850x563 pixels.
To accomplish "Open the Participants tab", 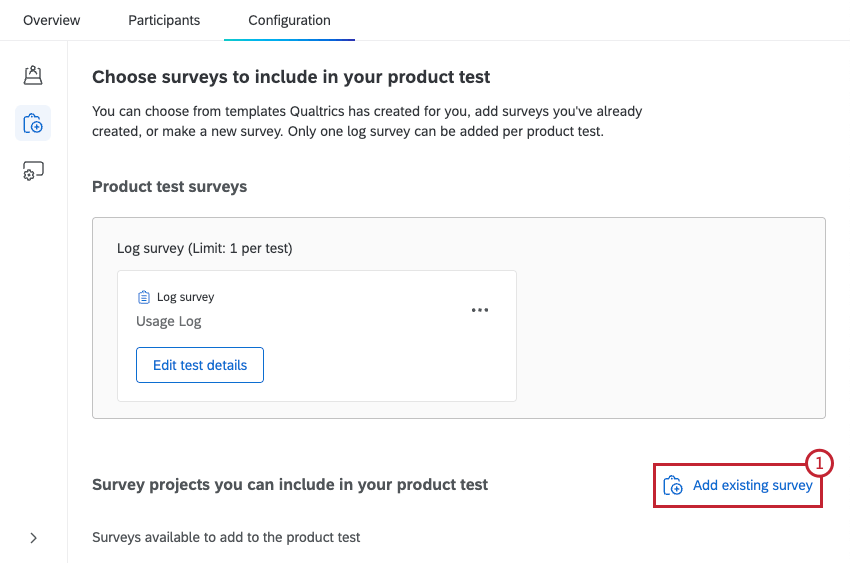I will coord(164,20).
